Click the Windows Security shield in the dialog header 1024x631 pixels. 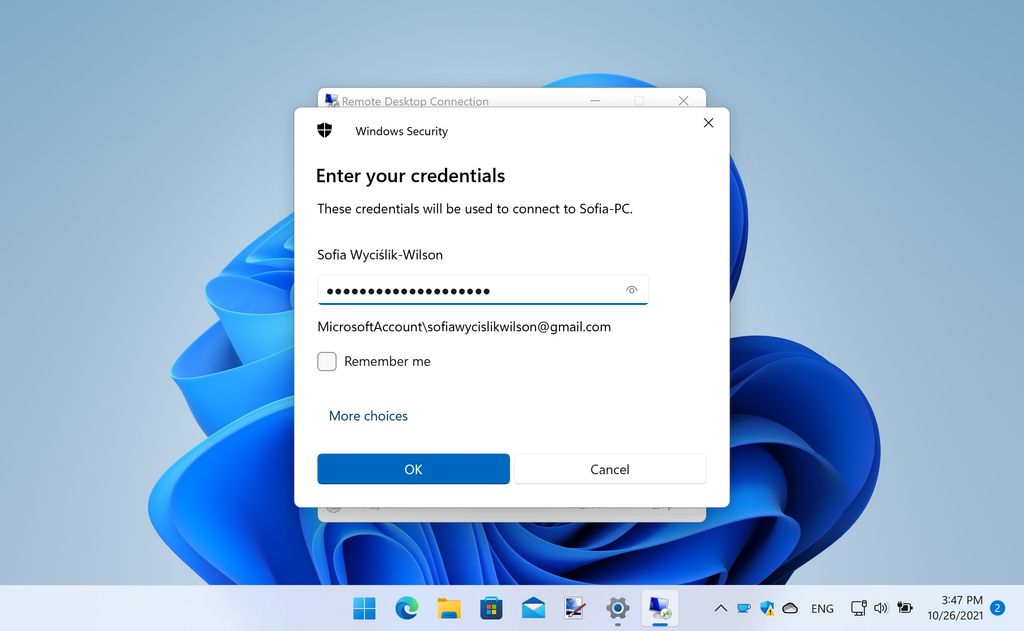(x=324, y=129)
